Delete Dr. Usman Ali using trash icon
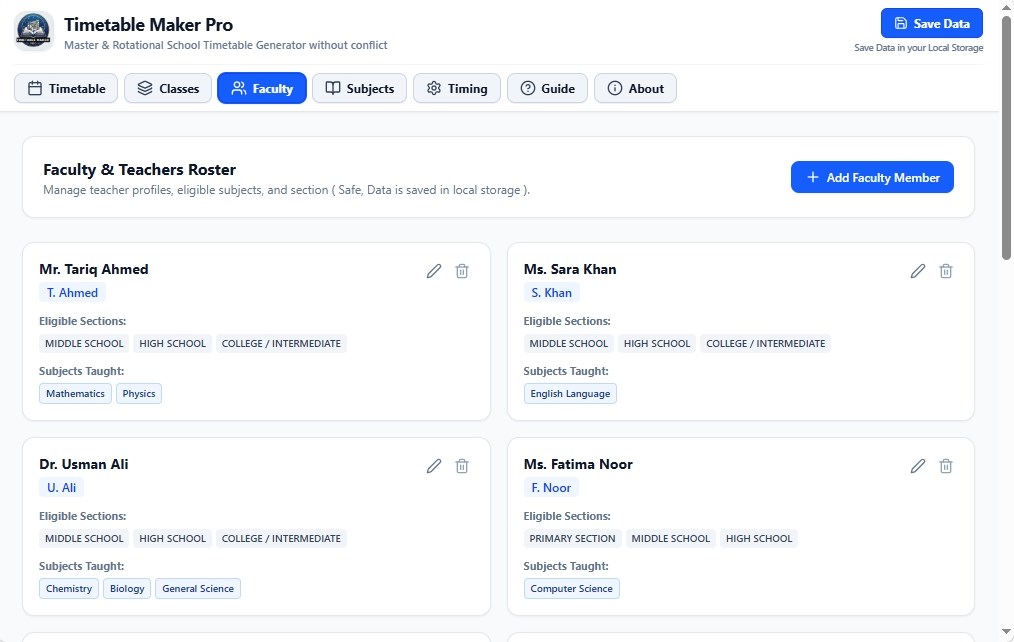This screenshot has height=642, width=1014. coord(462,466)
